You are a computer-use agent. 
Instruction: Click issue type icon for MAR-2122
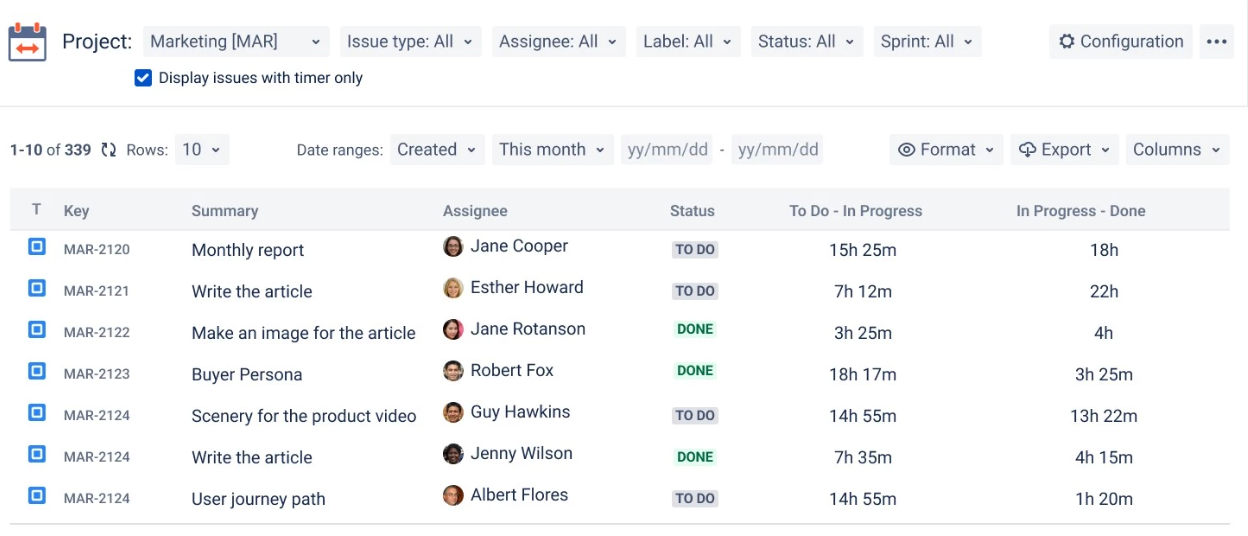click(x=37, y=329)
